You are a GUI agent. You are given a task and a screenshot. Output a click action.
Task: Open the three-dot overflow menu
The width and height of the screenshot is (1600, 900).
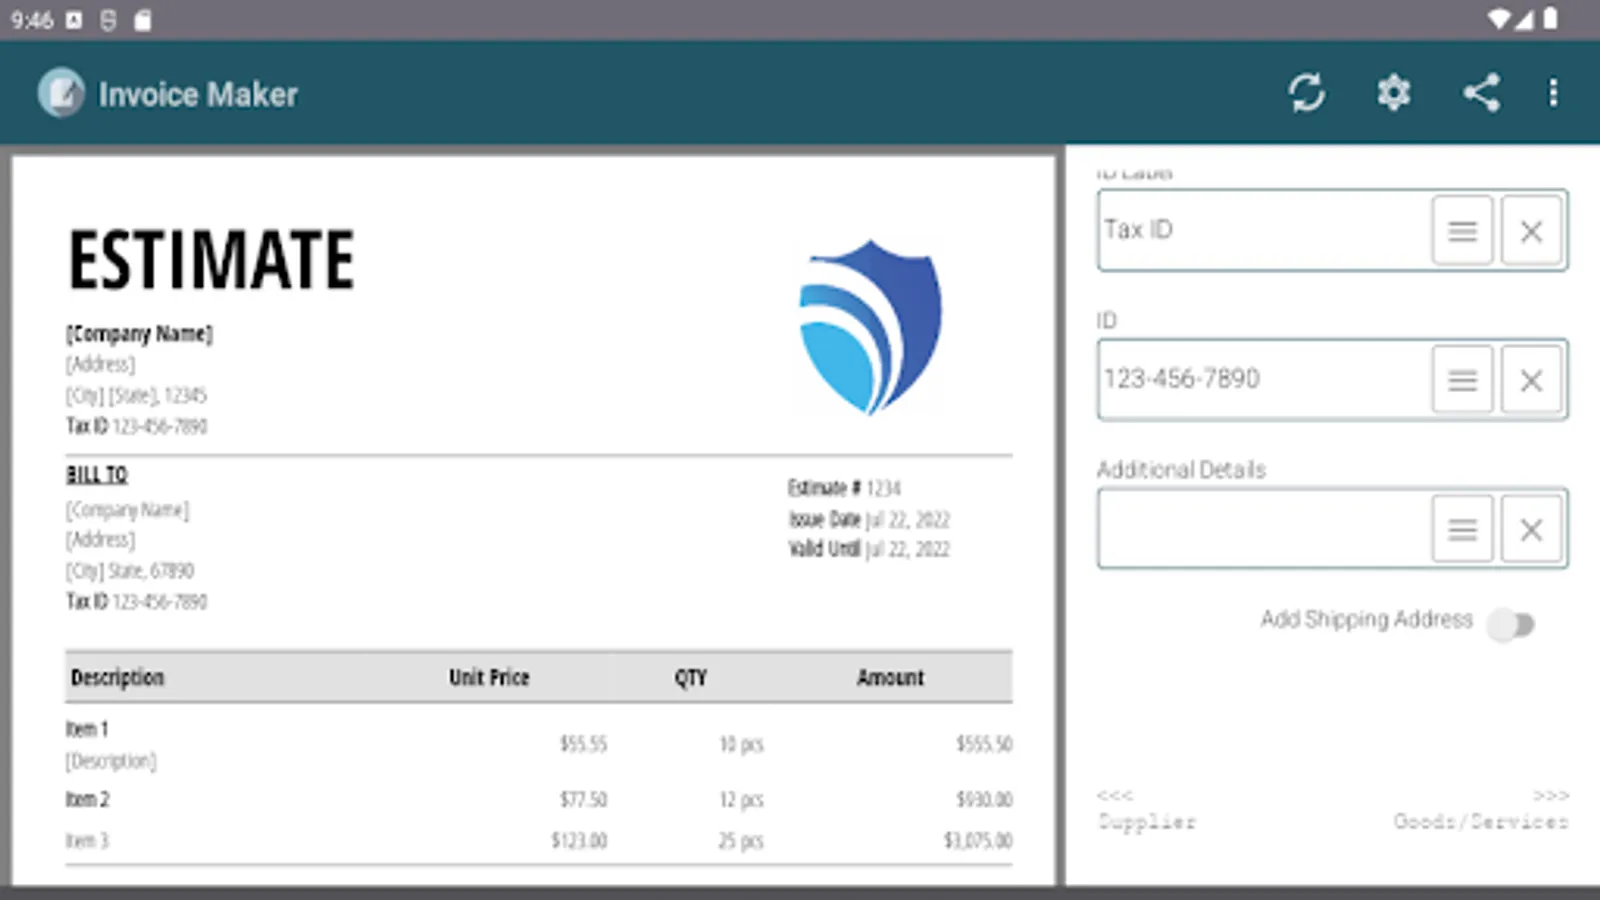tap(1553, 93)
